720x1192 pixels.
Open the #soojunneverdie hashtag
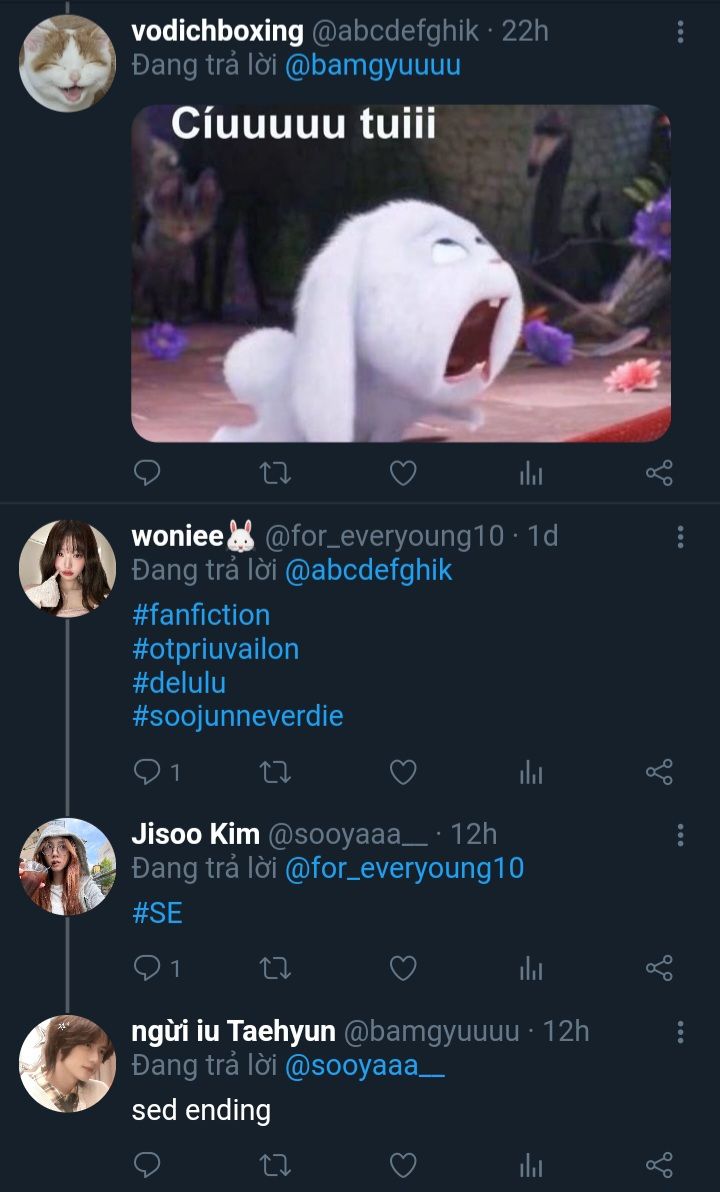pyautogui.click(x=237, y=717)
